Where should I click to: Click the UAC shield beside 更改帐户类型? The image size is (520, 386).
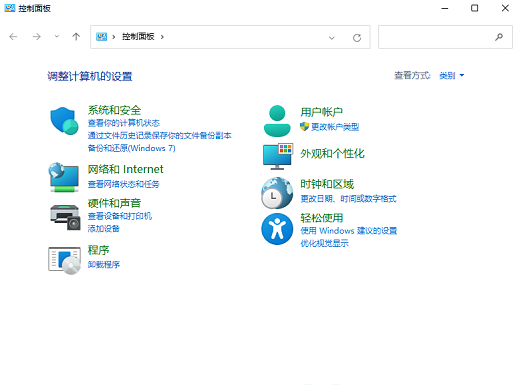304,126
